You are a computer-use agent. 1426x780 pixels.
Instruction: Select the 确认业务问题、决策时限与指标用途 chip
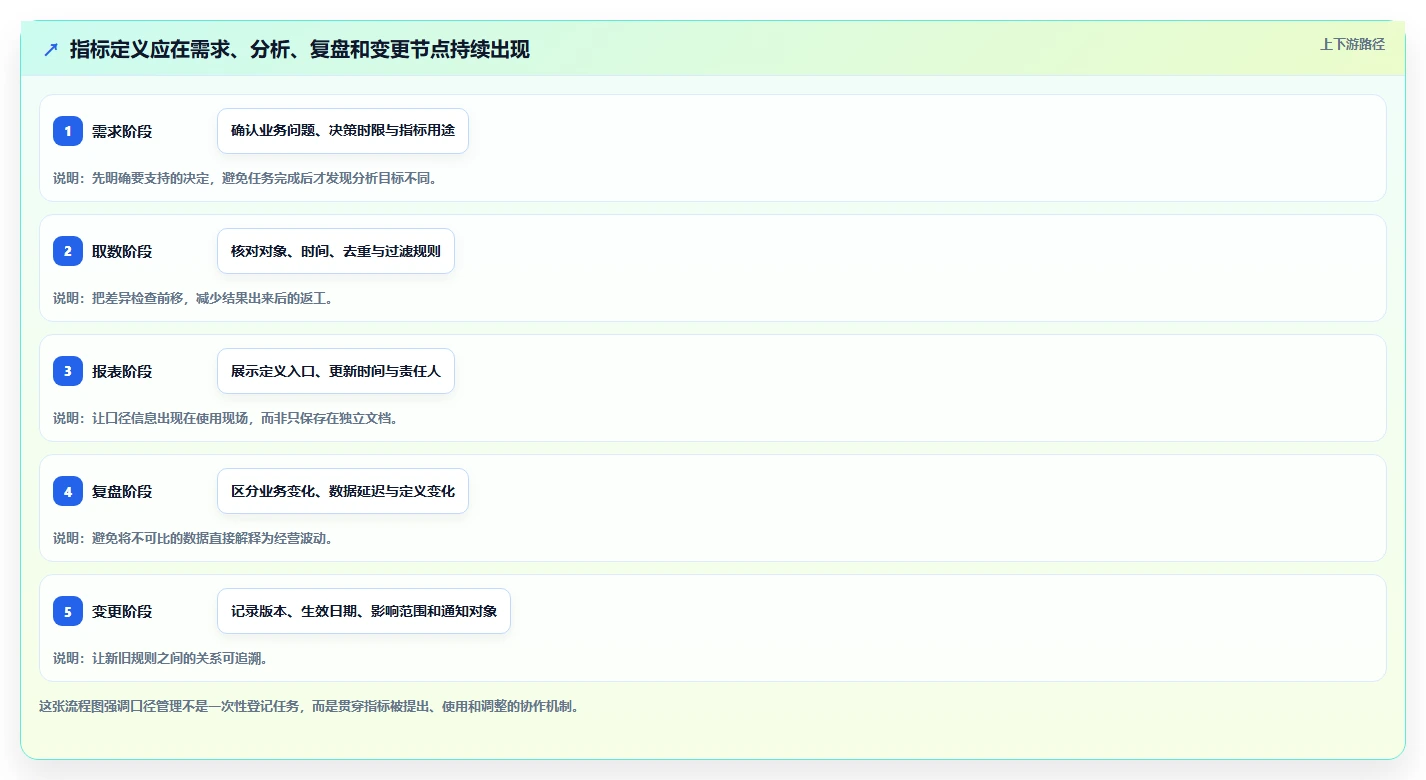click(x=343, y=131)
